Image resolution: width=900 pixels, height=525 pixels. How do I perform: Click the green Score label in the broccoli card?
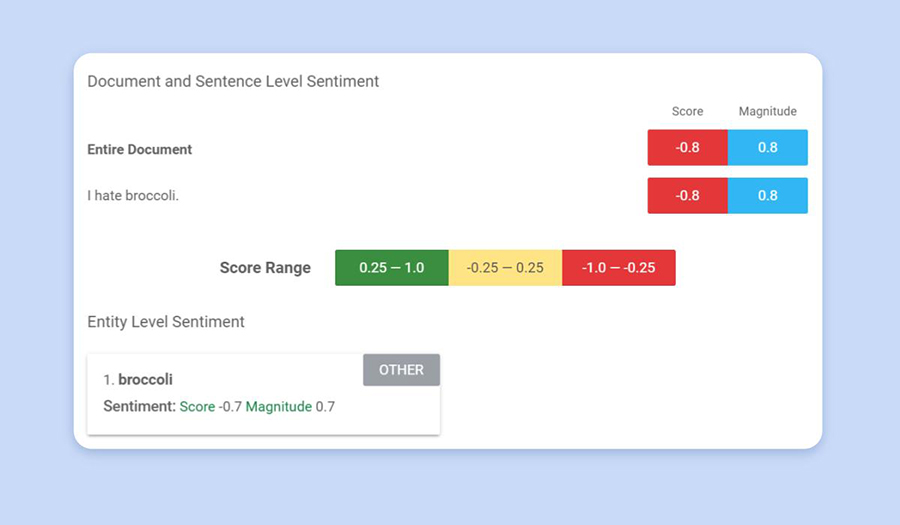pyautogui.click(x=197, y=407)
